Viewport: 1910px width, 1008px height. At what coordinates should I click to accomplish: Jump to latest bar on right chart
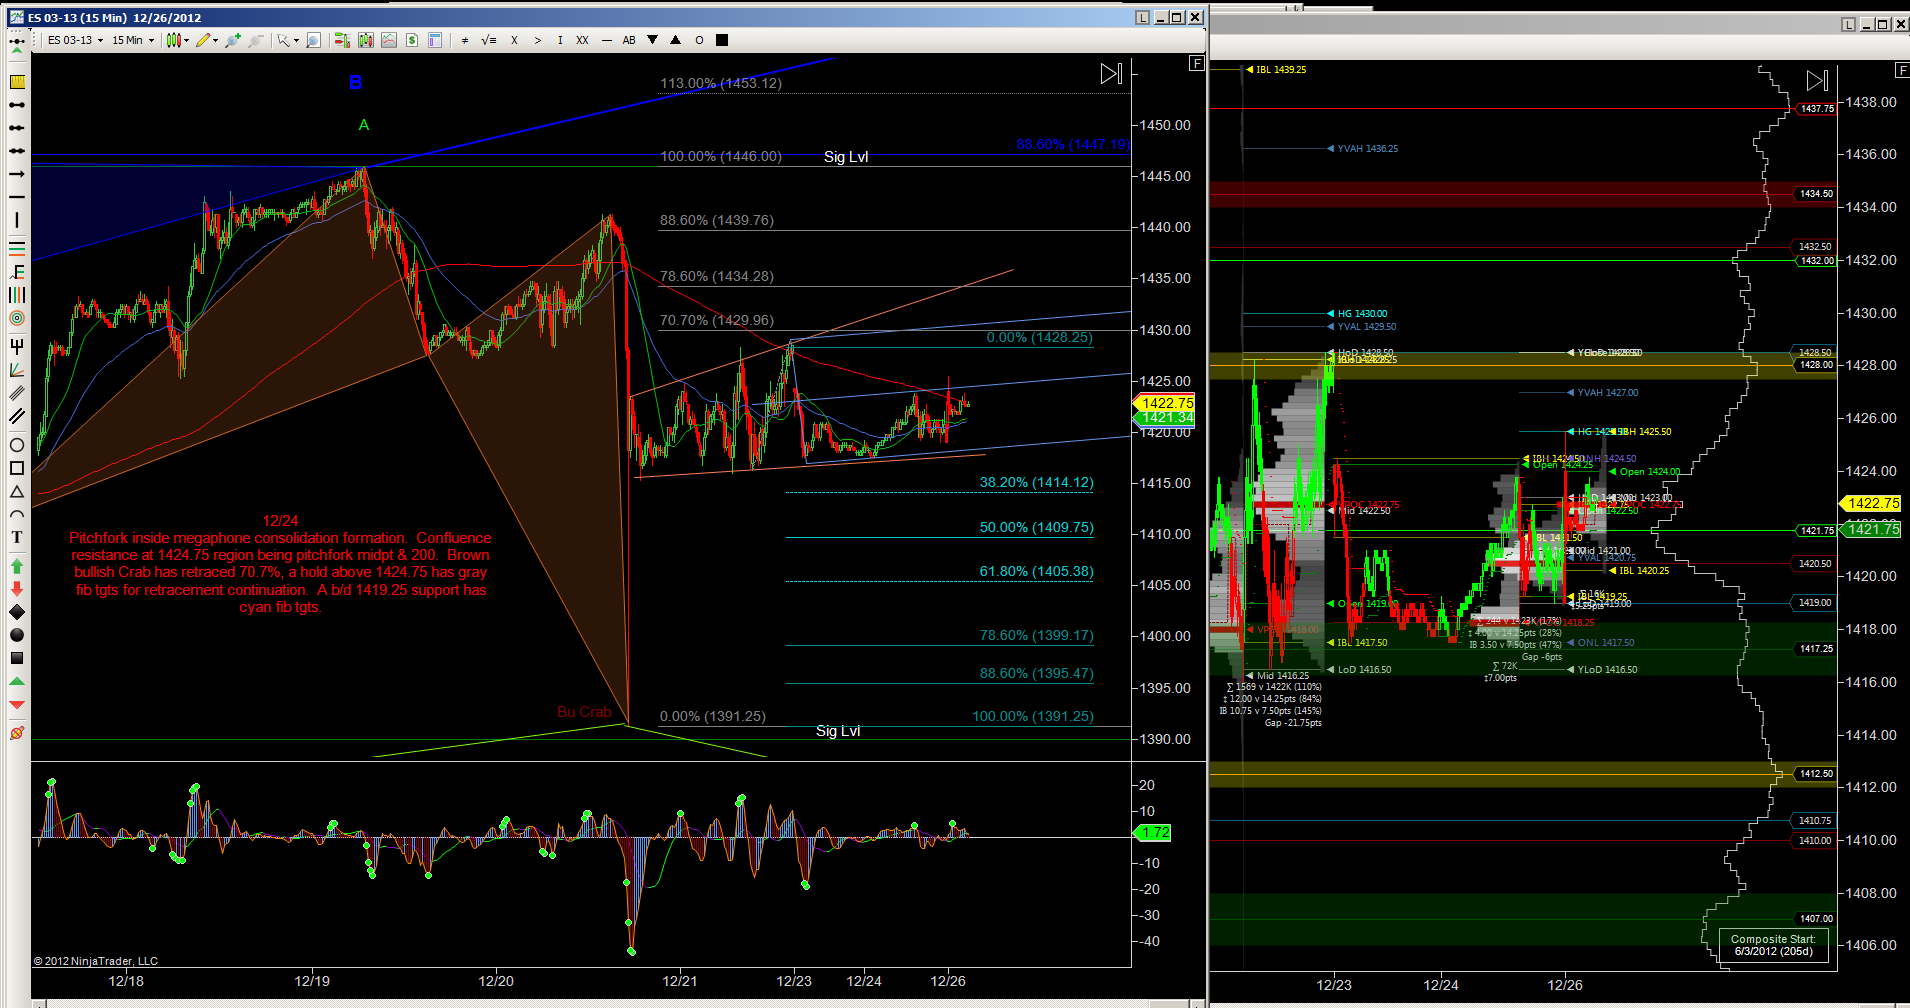coord(1817,81)
